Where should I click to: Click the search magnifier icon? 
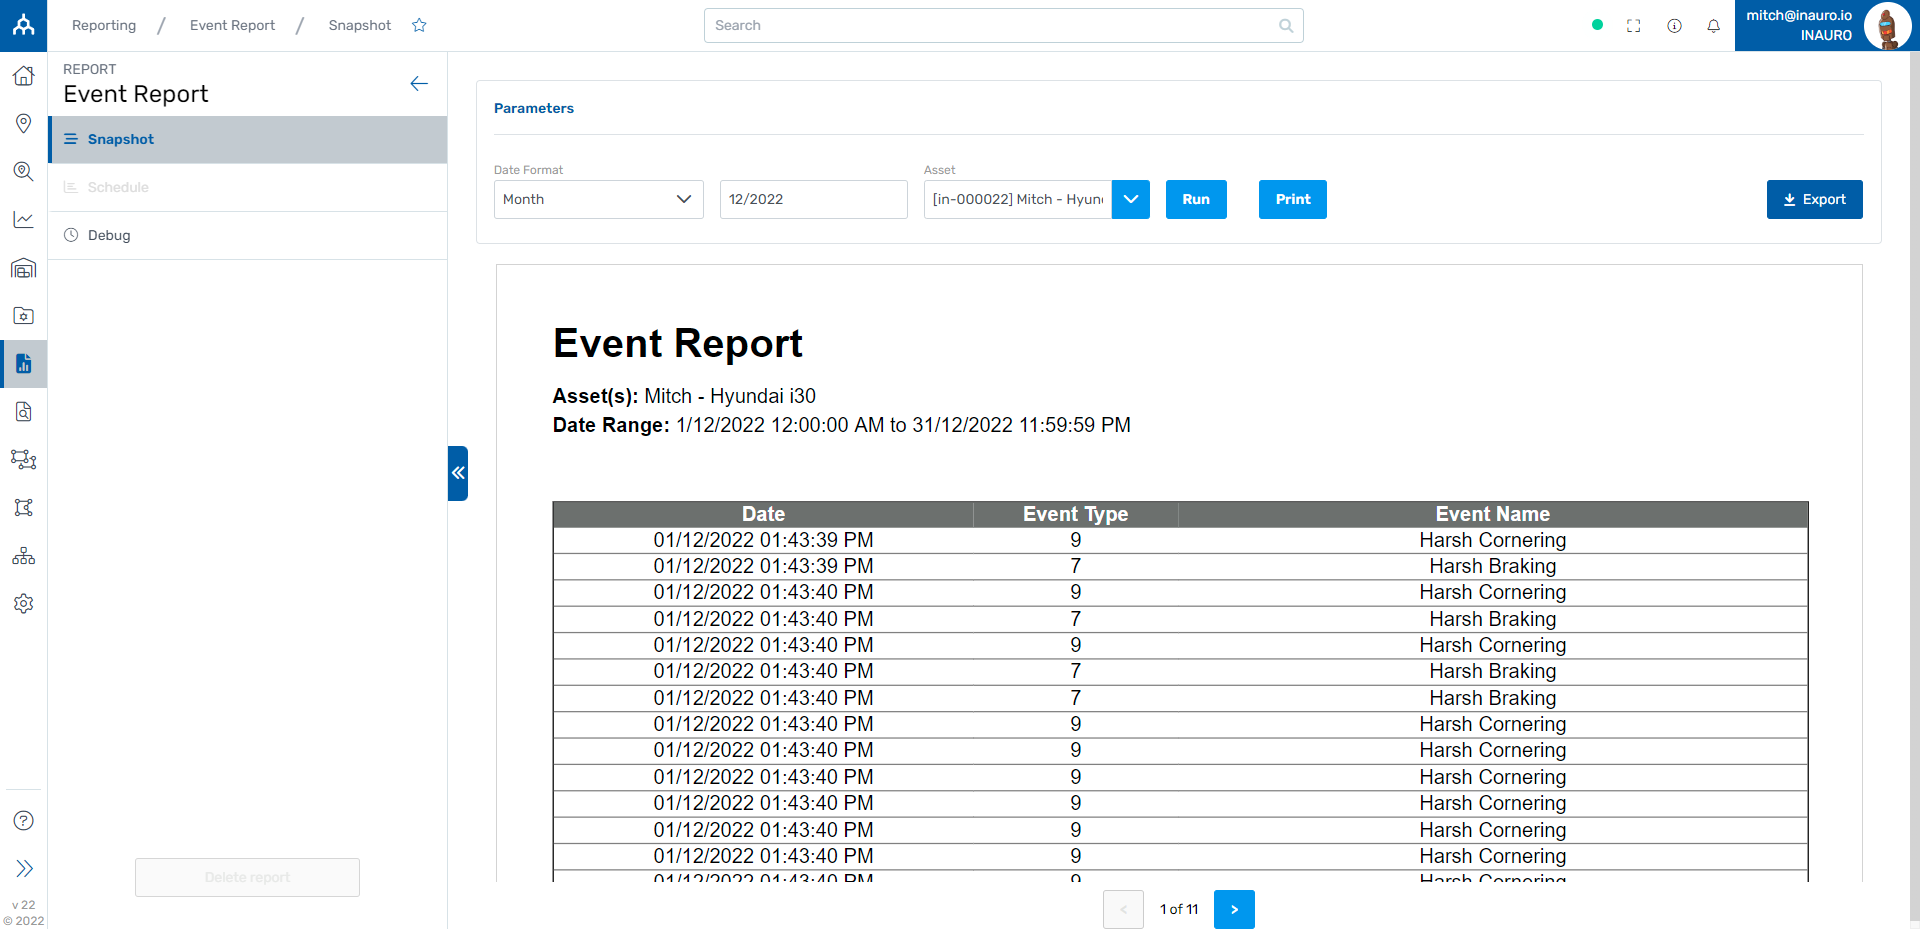tap(1285, 26)
